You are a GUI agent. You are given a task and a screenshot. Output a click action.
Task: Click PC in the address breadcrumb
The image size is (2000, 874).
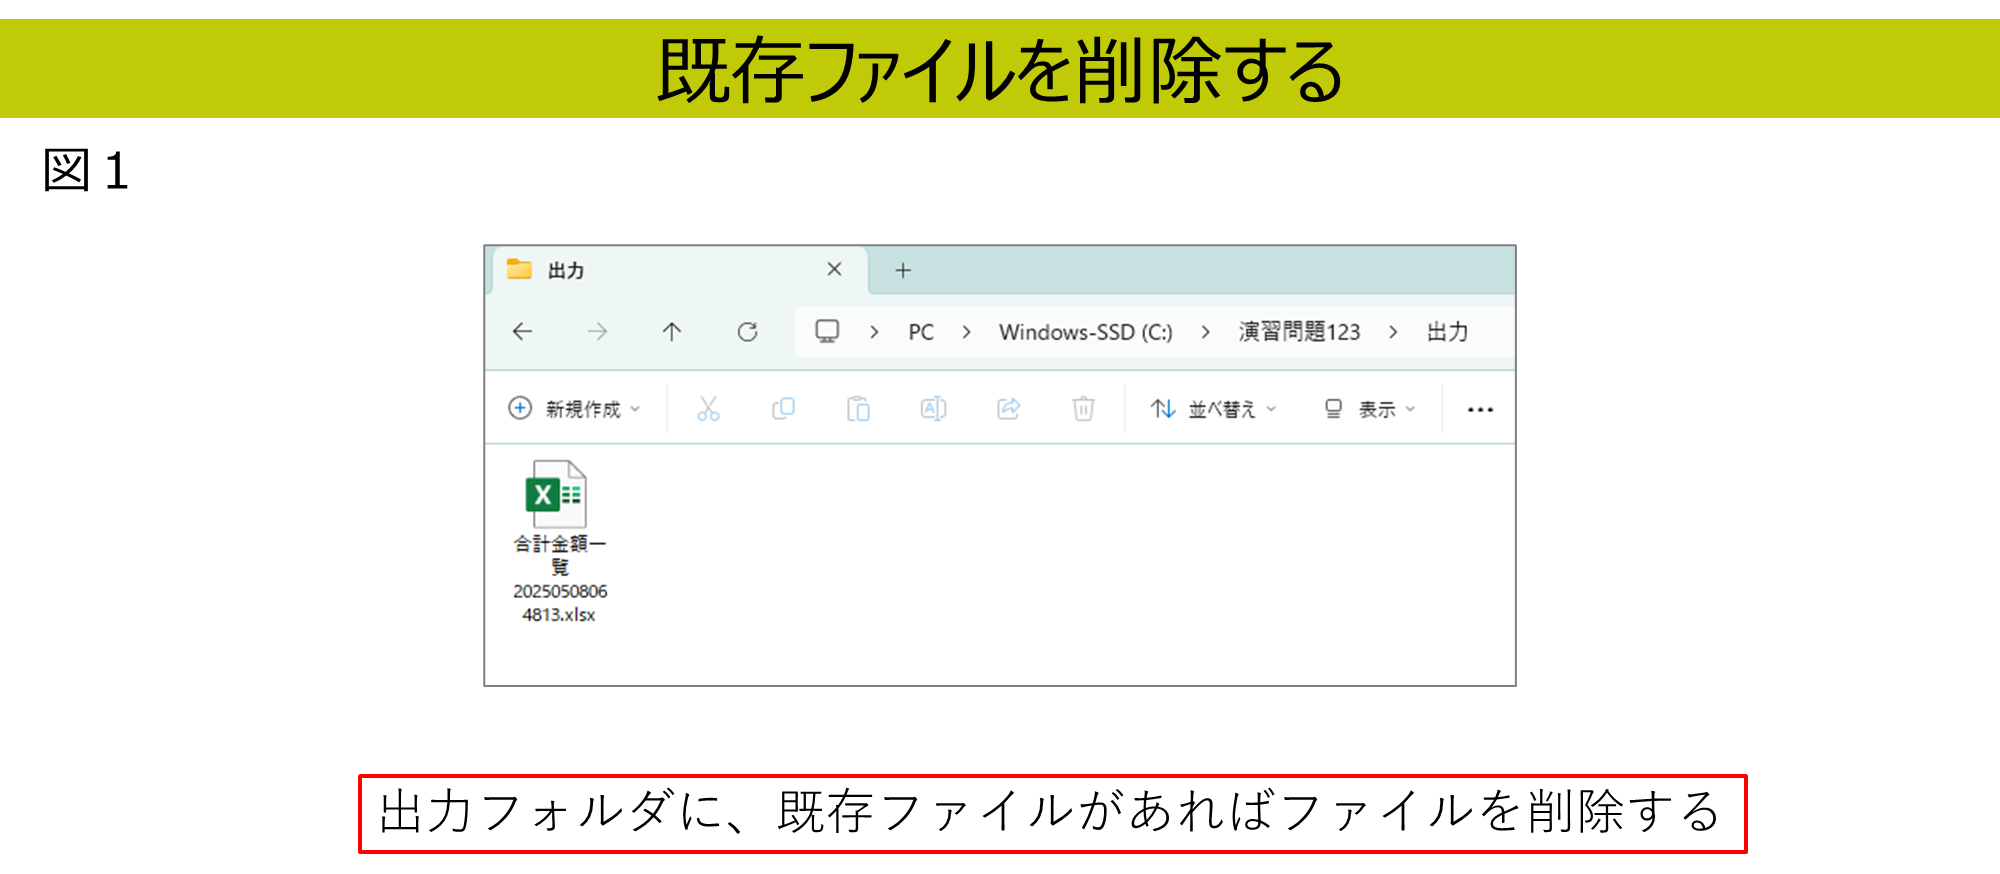coord(921,332)
